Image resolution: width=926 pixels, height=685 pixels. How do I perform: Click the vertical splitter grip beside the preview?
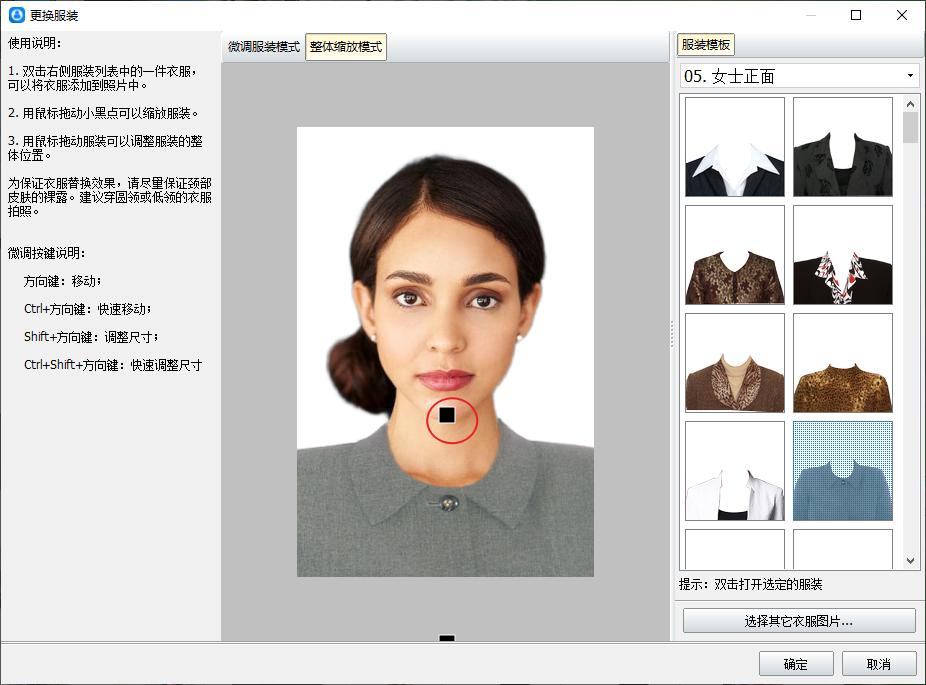point(671,332)
